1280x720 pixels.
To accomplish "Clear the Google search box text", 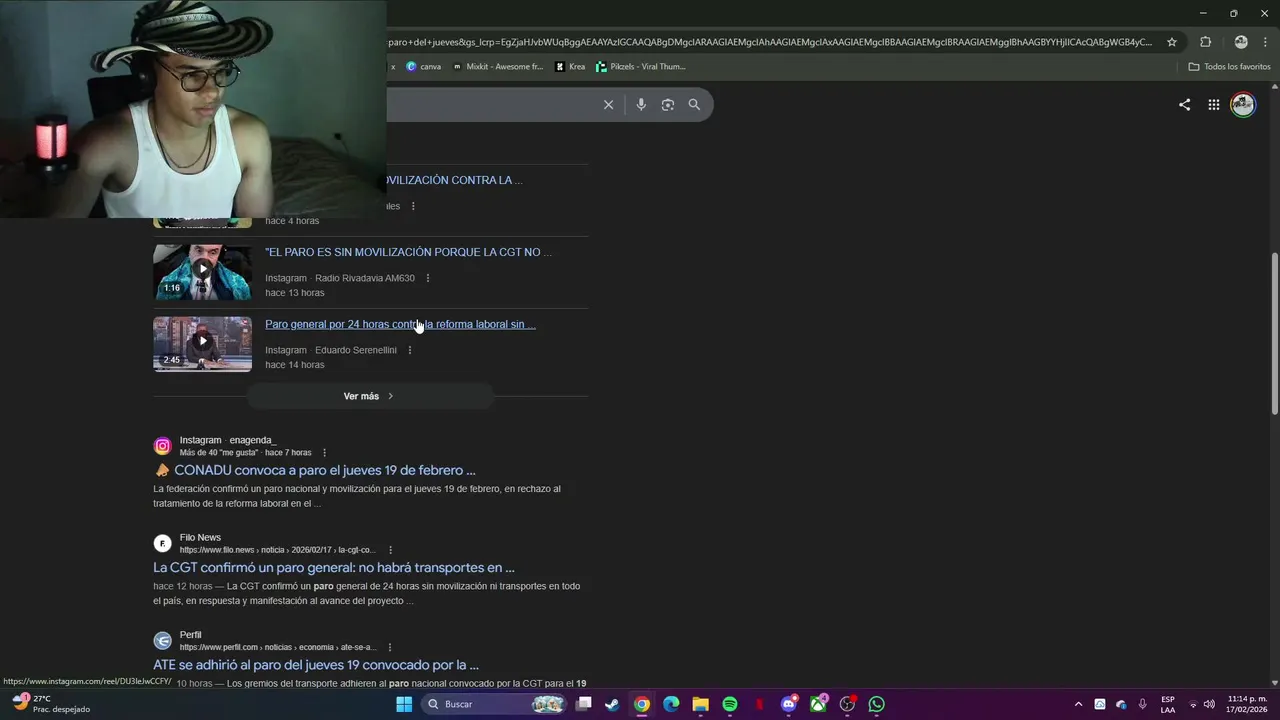I will [608, 104].
